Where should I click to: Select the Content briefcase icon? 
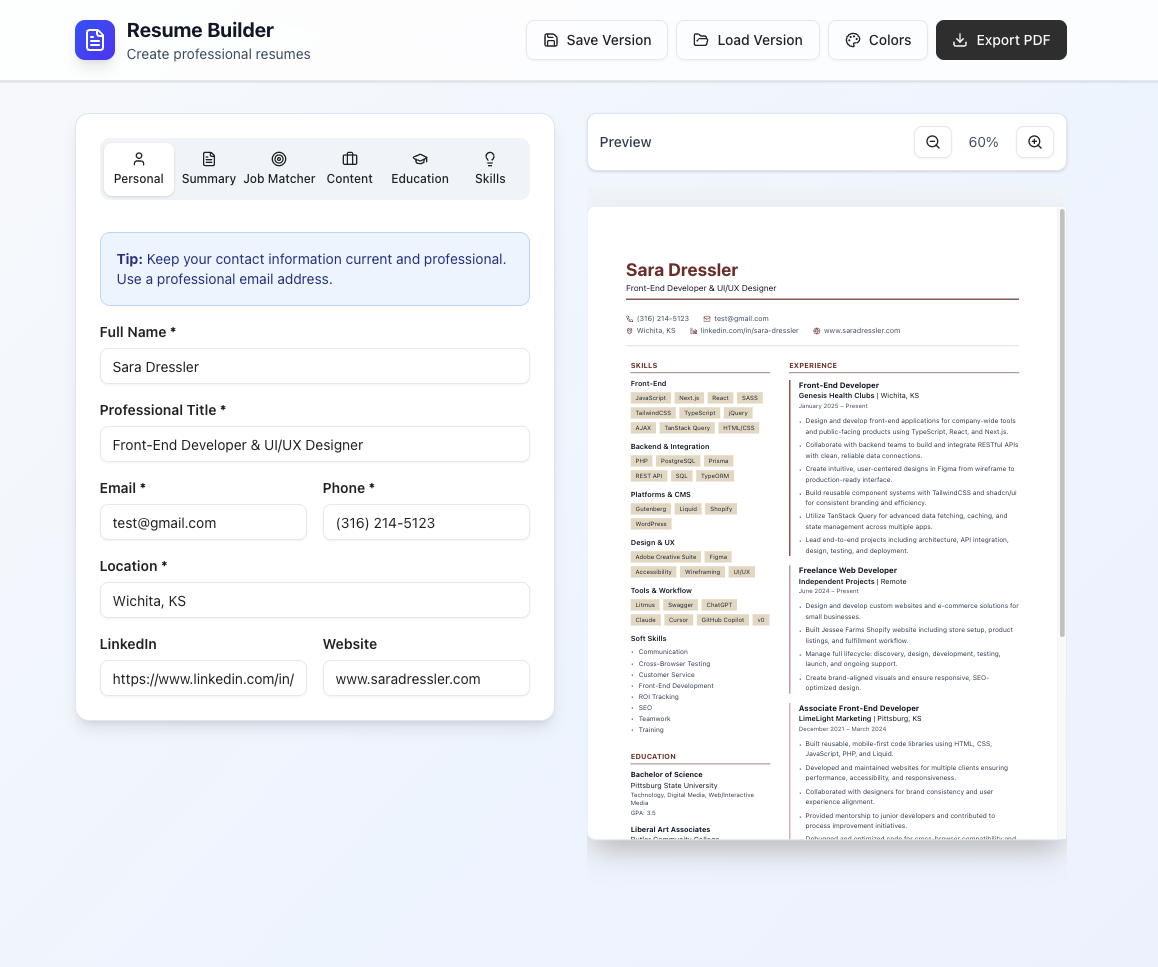click(x=349, y=159)
